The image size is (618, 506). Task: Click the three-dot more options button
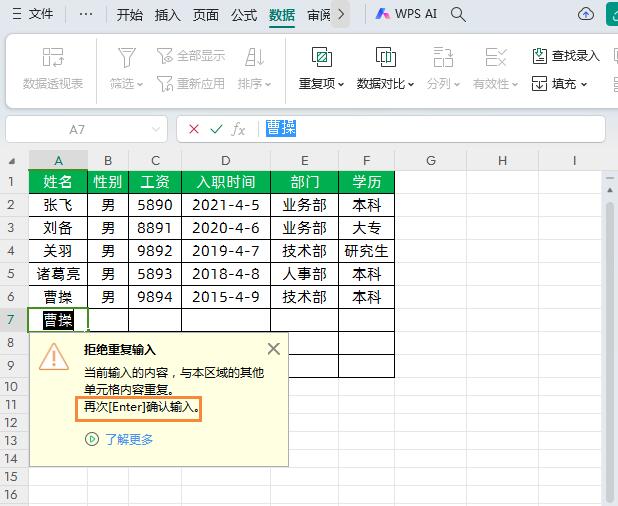(x=86, y=14)
